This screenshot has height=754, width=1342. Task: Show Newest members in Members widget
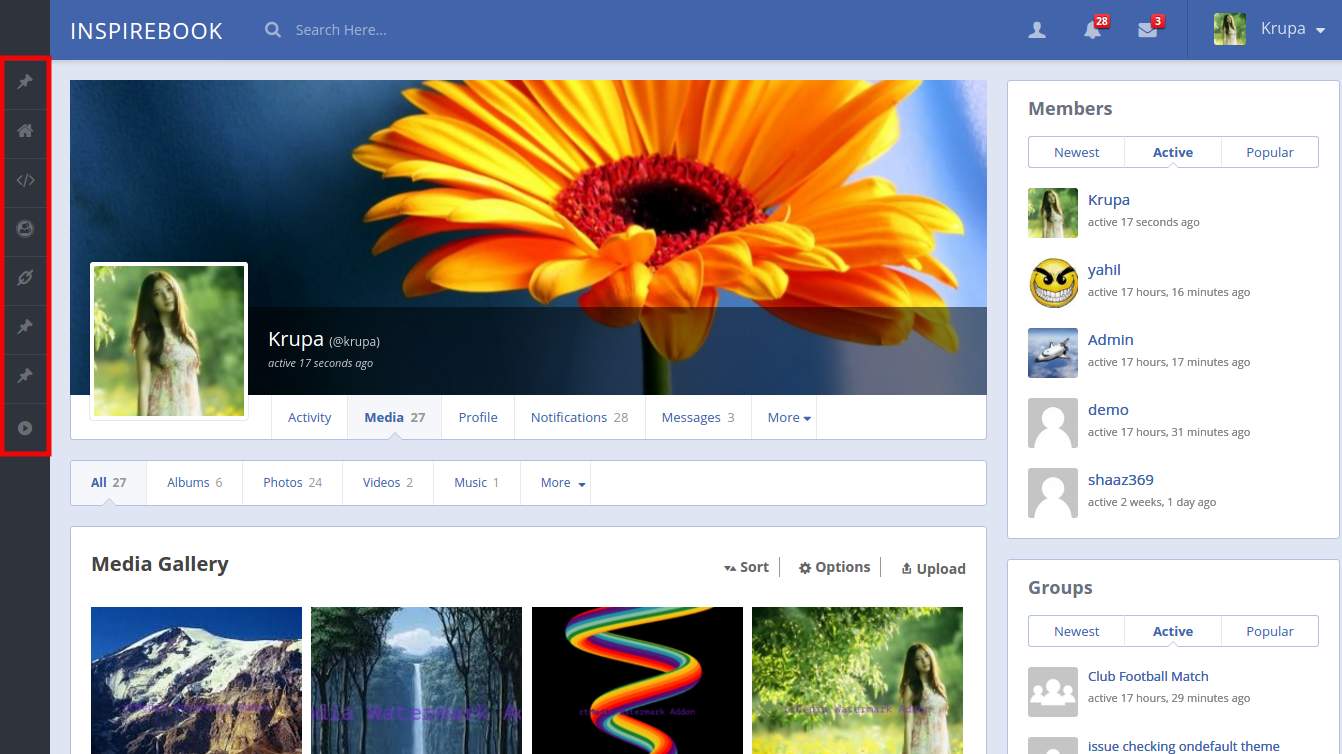click(1076, 152)
